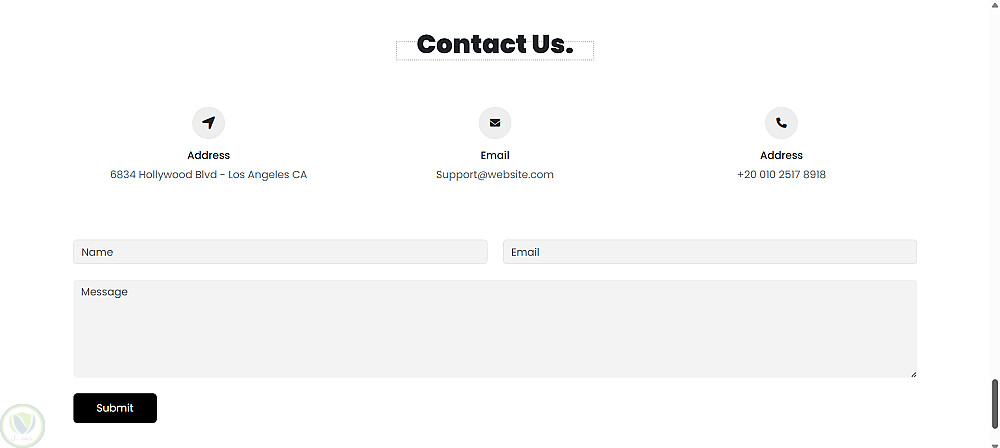Click the location arrow icon above Address

[208, 123]
